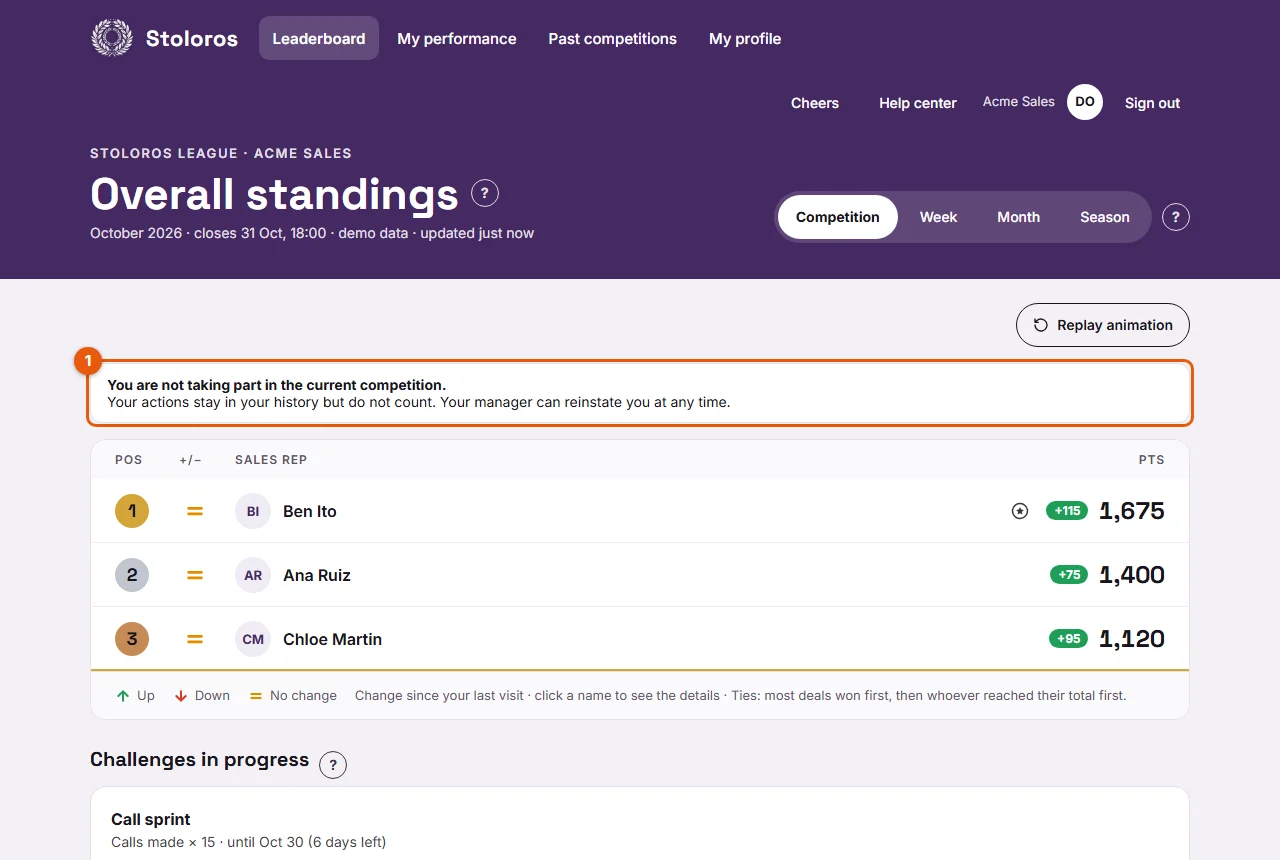
Task: Click the Stoloros laurel logo icon
Action: click(111, 38)
